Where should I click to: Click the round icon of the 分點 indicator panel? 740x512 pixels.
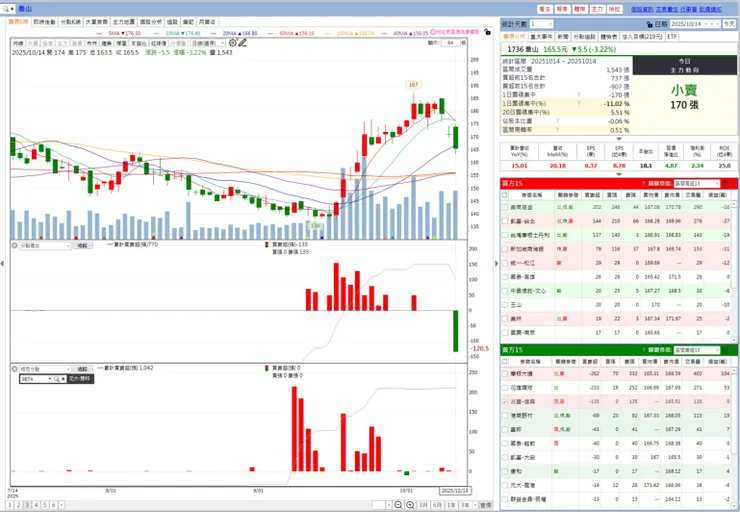coord(15,245)
